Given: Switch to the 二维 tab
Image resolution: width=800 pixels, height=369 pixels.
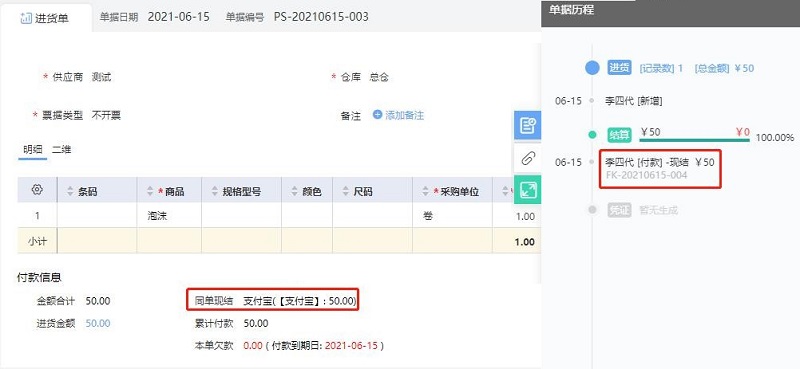Looking at the screenshot, I should click(61, 150).
